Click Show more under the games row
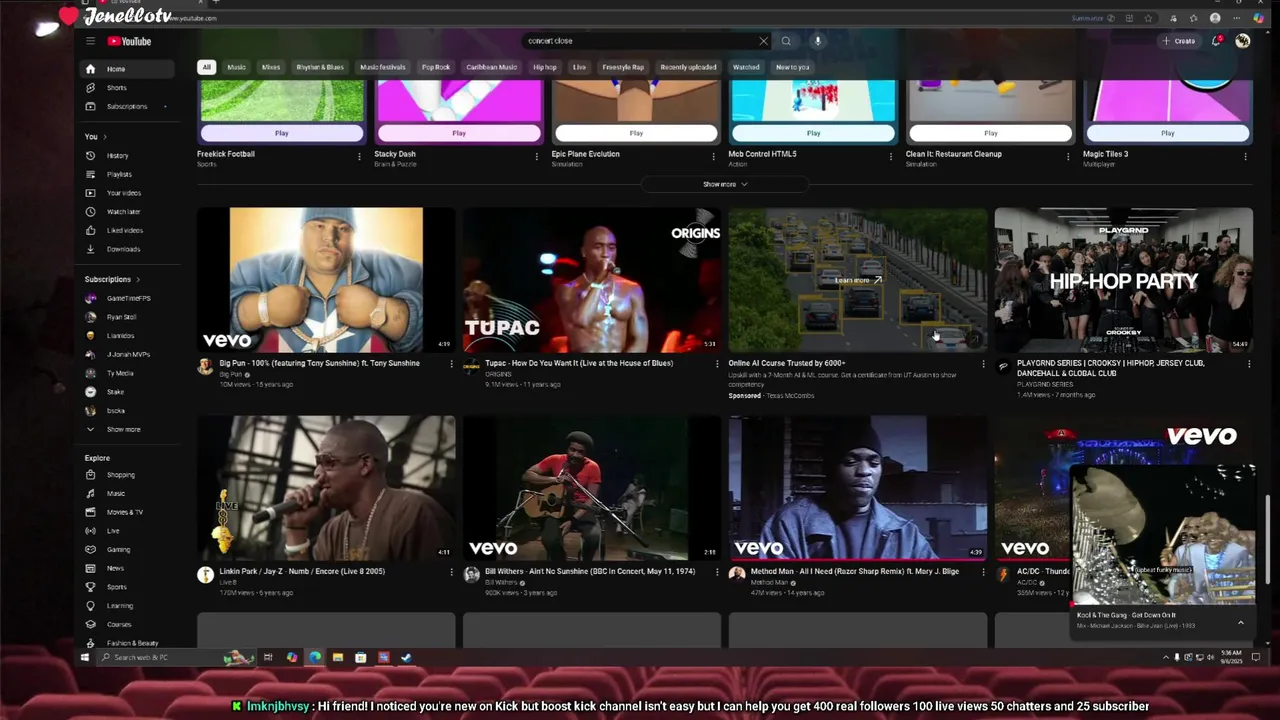The height and width of the screenshot is (720, 1280). click(x=725, y=184)
